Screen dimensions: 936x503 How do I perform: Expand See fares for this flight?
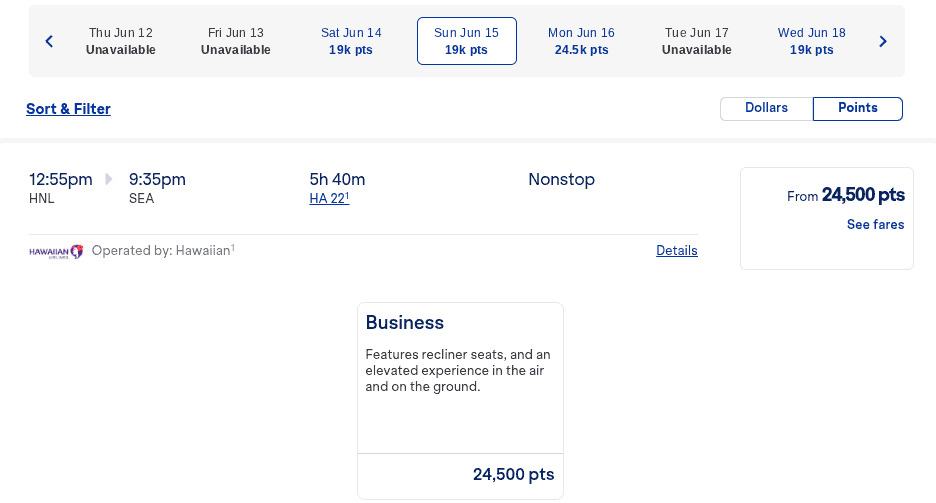point(875,225)
